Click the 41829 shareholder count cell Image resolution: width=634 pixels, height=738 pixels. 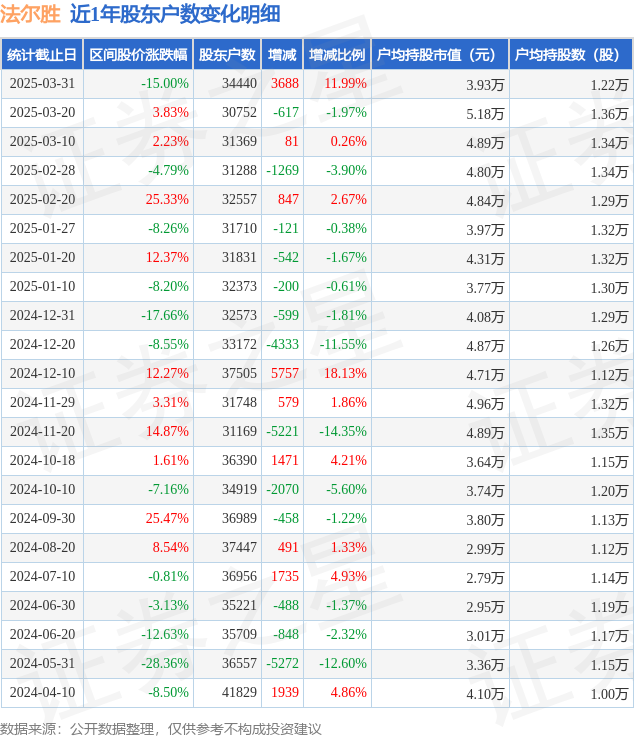tap(240, 692)
